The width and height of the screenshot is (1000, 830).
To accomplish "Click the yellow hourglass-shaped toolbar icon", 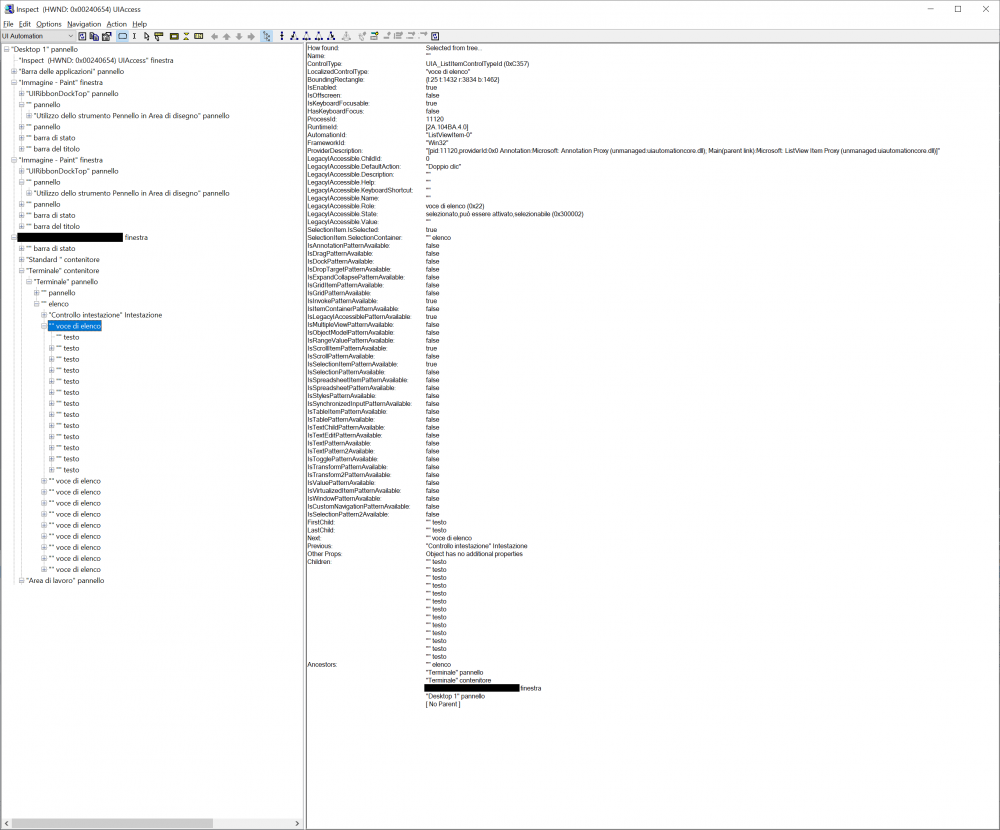I will coord(186,36).
